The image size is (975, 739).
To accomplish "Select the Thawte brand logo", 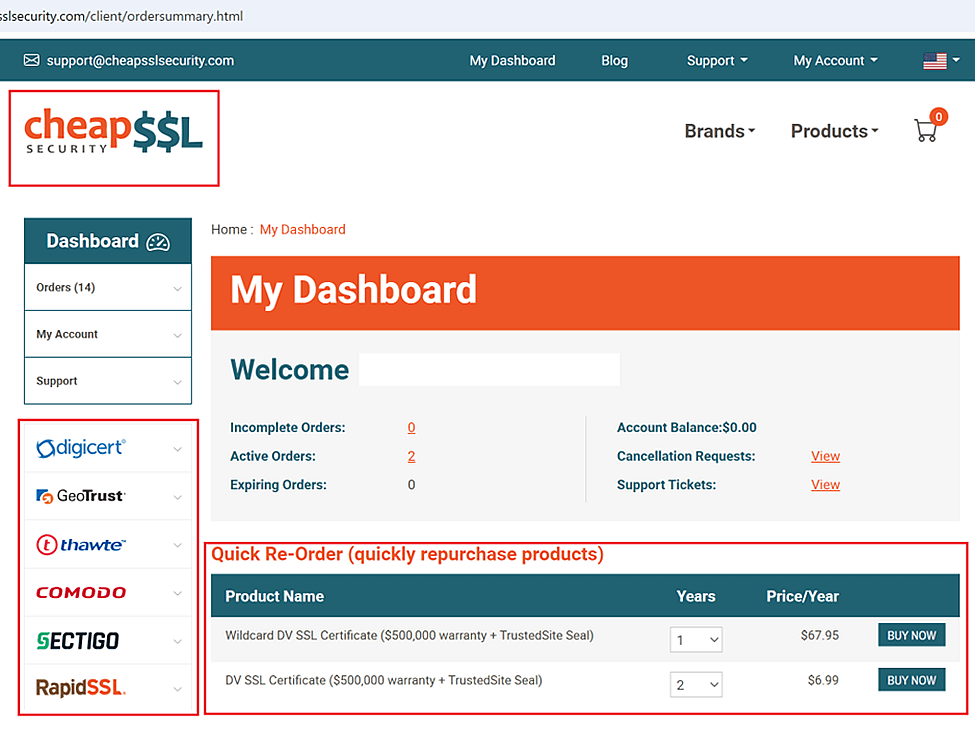I will pos(81,545).
